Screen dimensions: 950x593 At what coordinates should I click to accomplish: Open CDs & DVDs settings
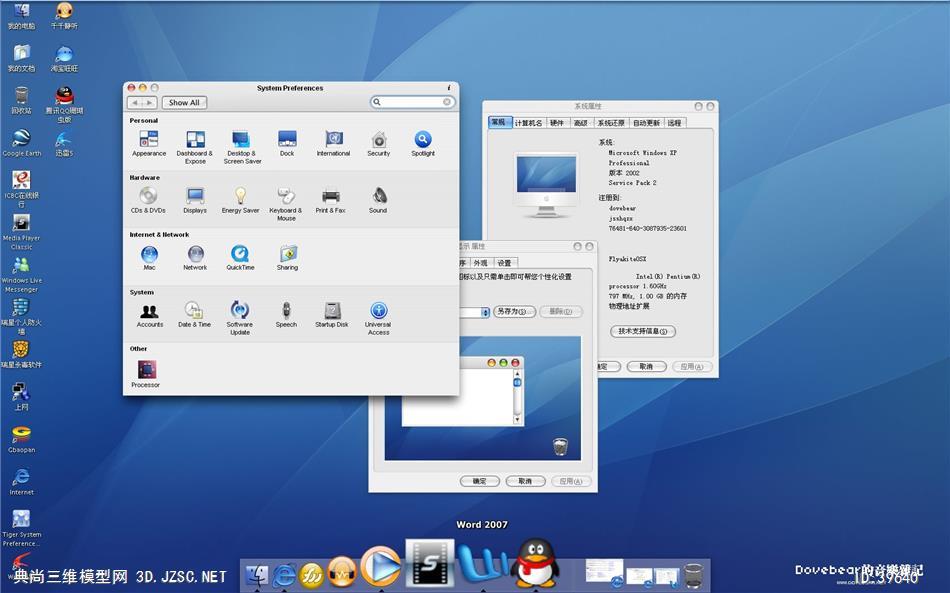tap(148, 200)
